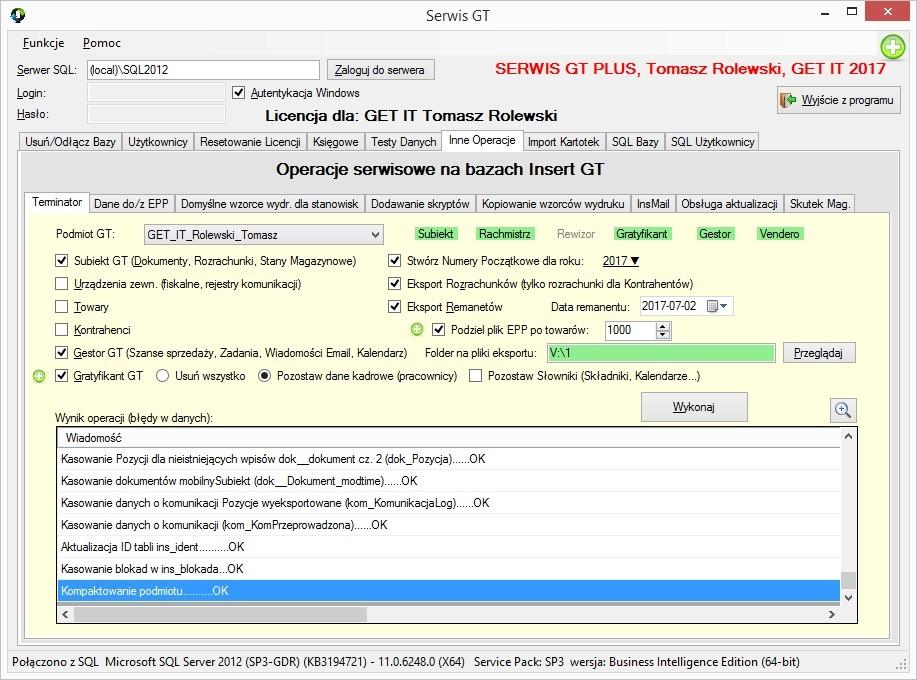
Task: Open SQL Użytkownicy tab
Action: [x=712, y=141]
